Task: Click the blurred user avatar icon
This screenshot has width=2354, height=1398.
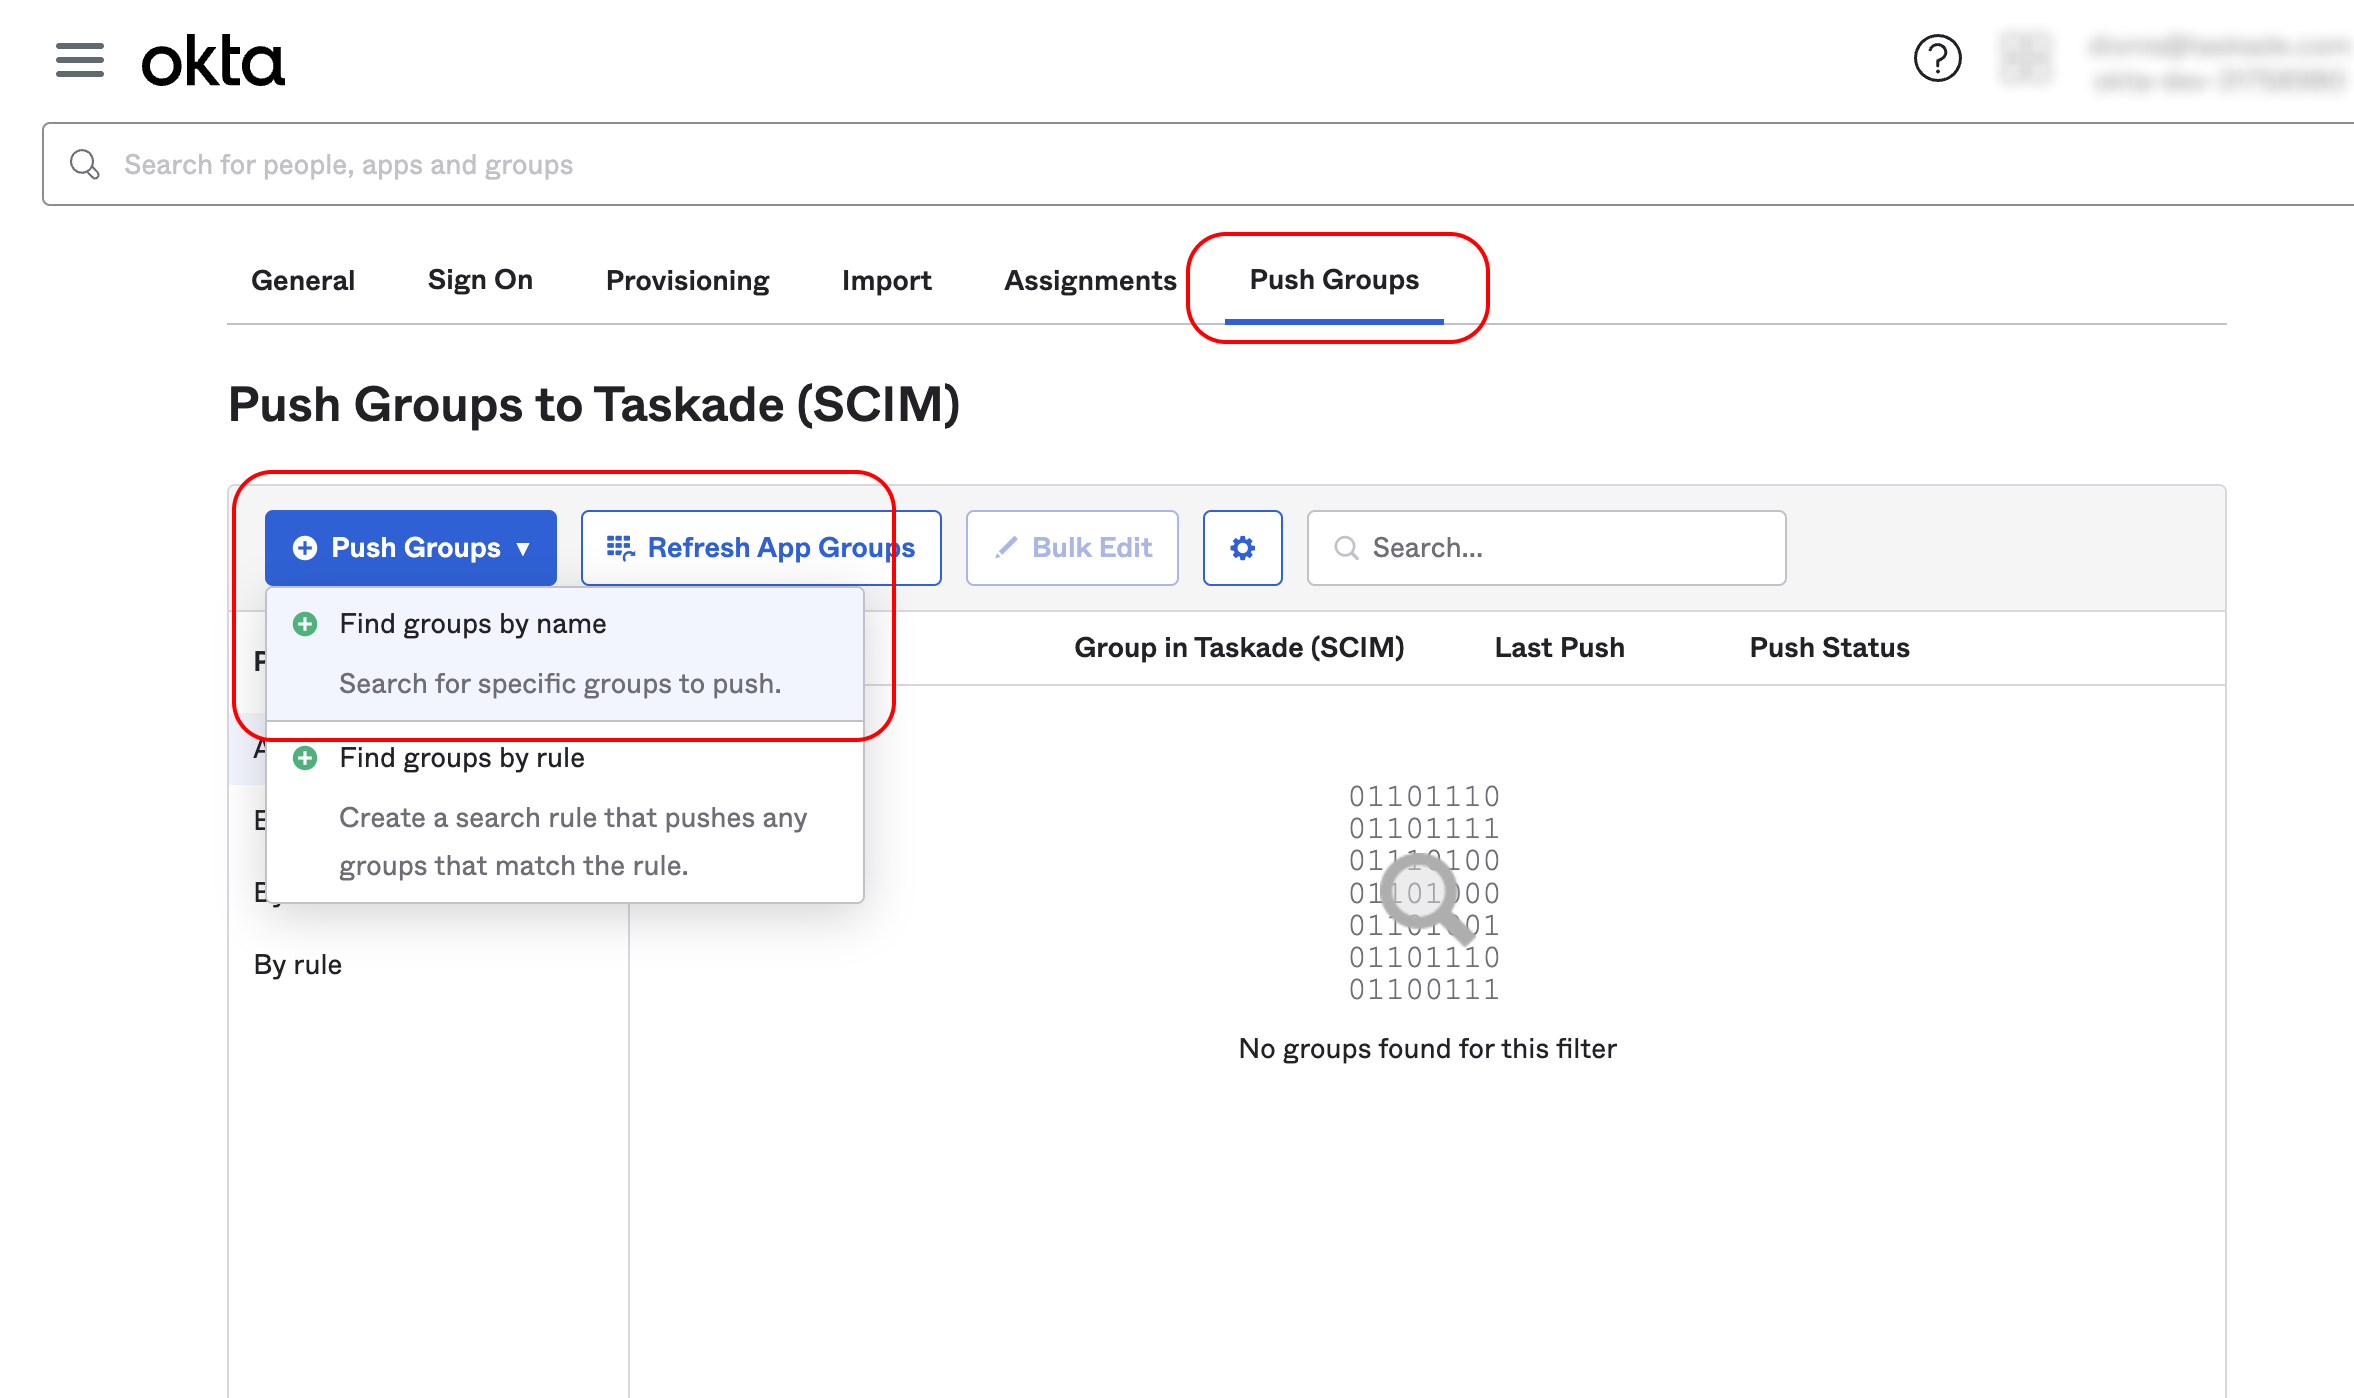Action: tap(2025, 58)
